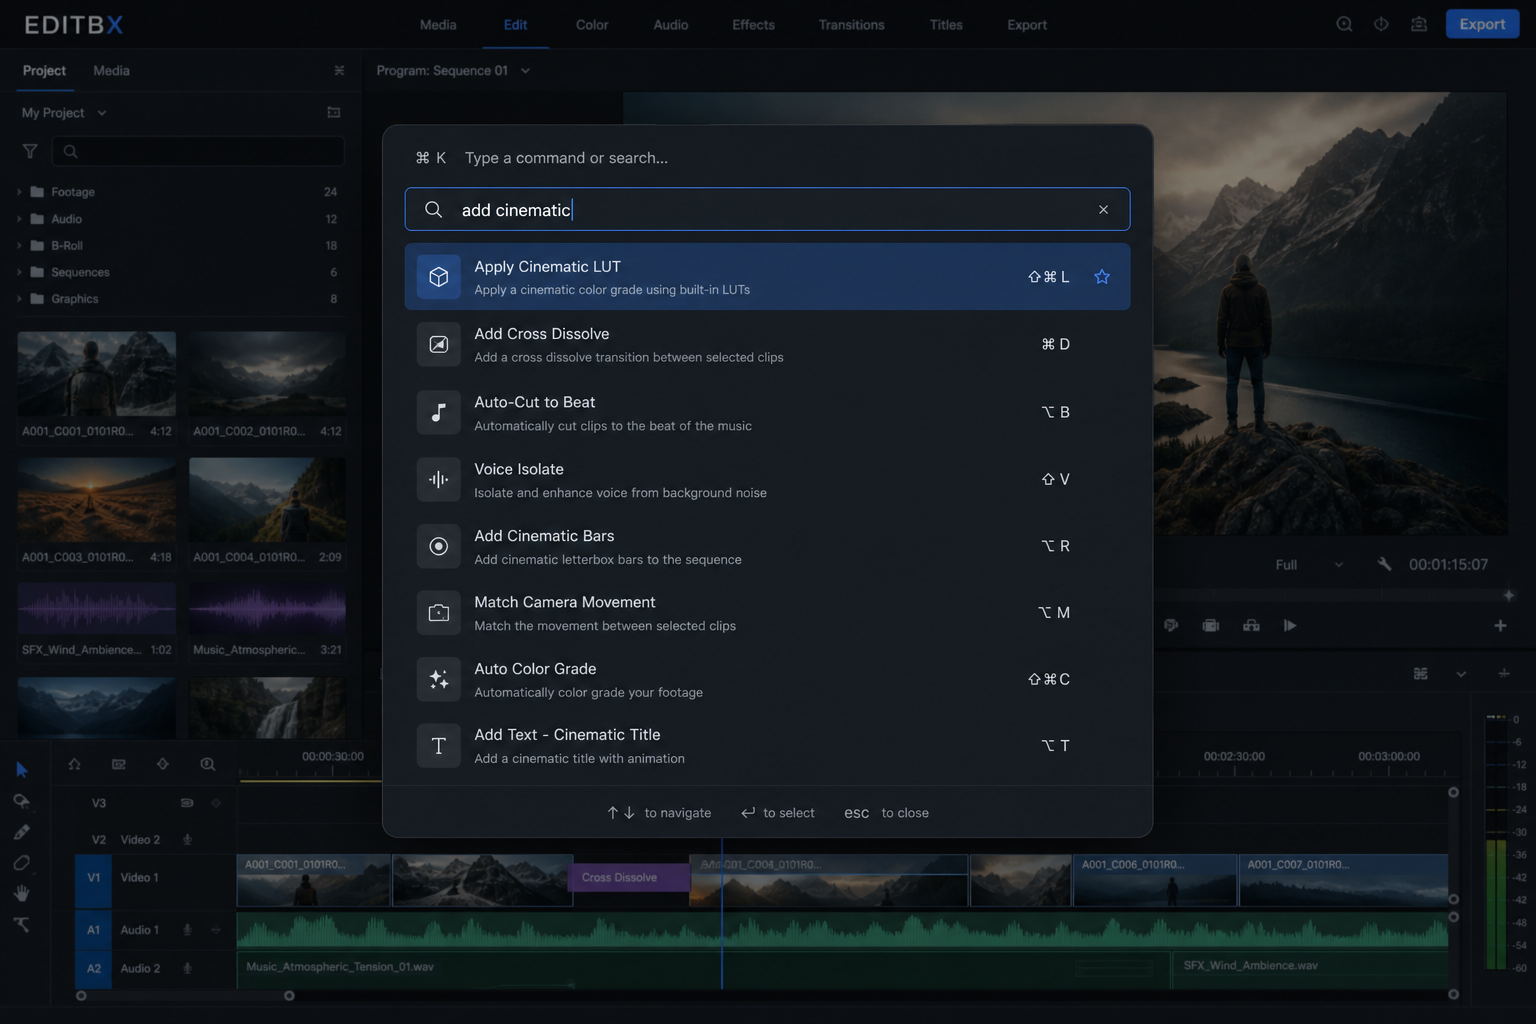The image size is (1536, 1024).
Task: Click the marker diamond icon in timeline toolbar
Action: click(x=163, y=764)
